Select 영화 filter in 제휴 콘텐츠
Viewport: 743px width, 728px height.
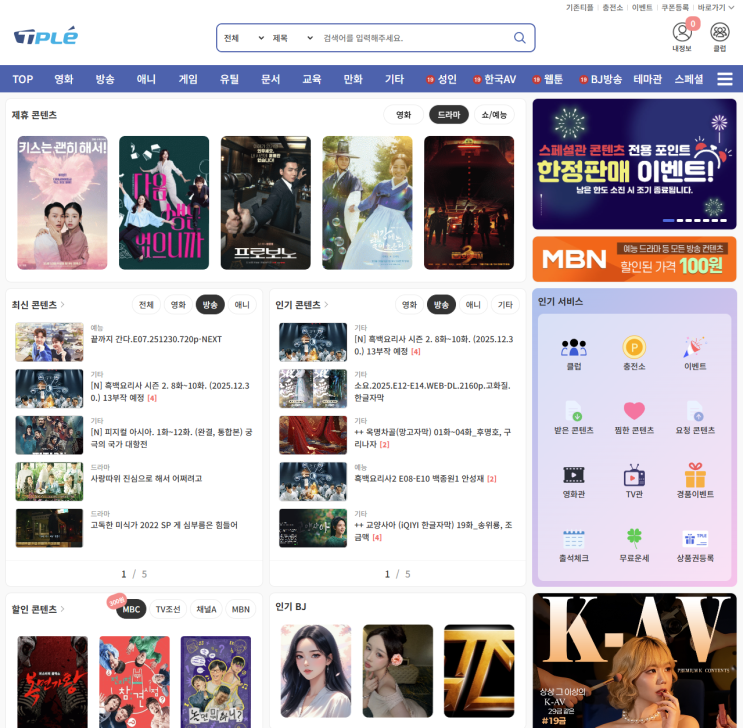click(x=403, y=115)
